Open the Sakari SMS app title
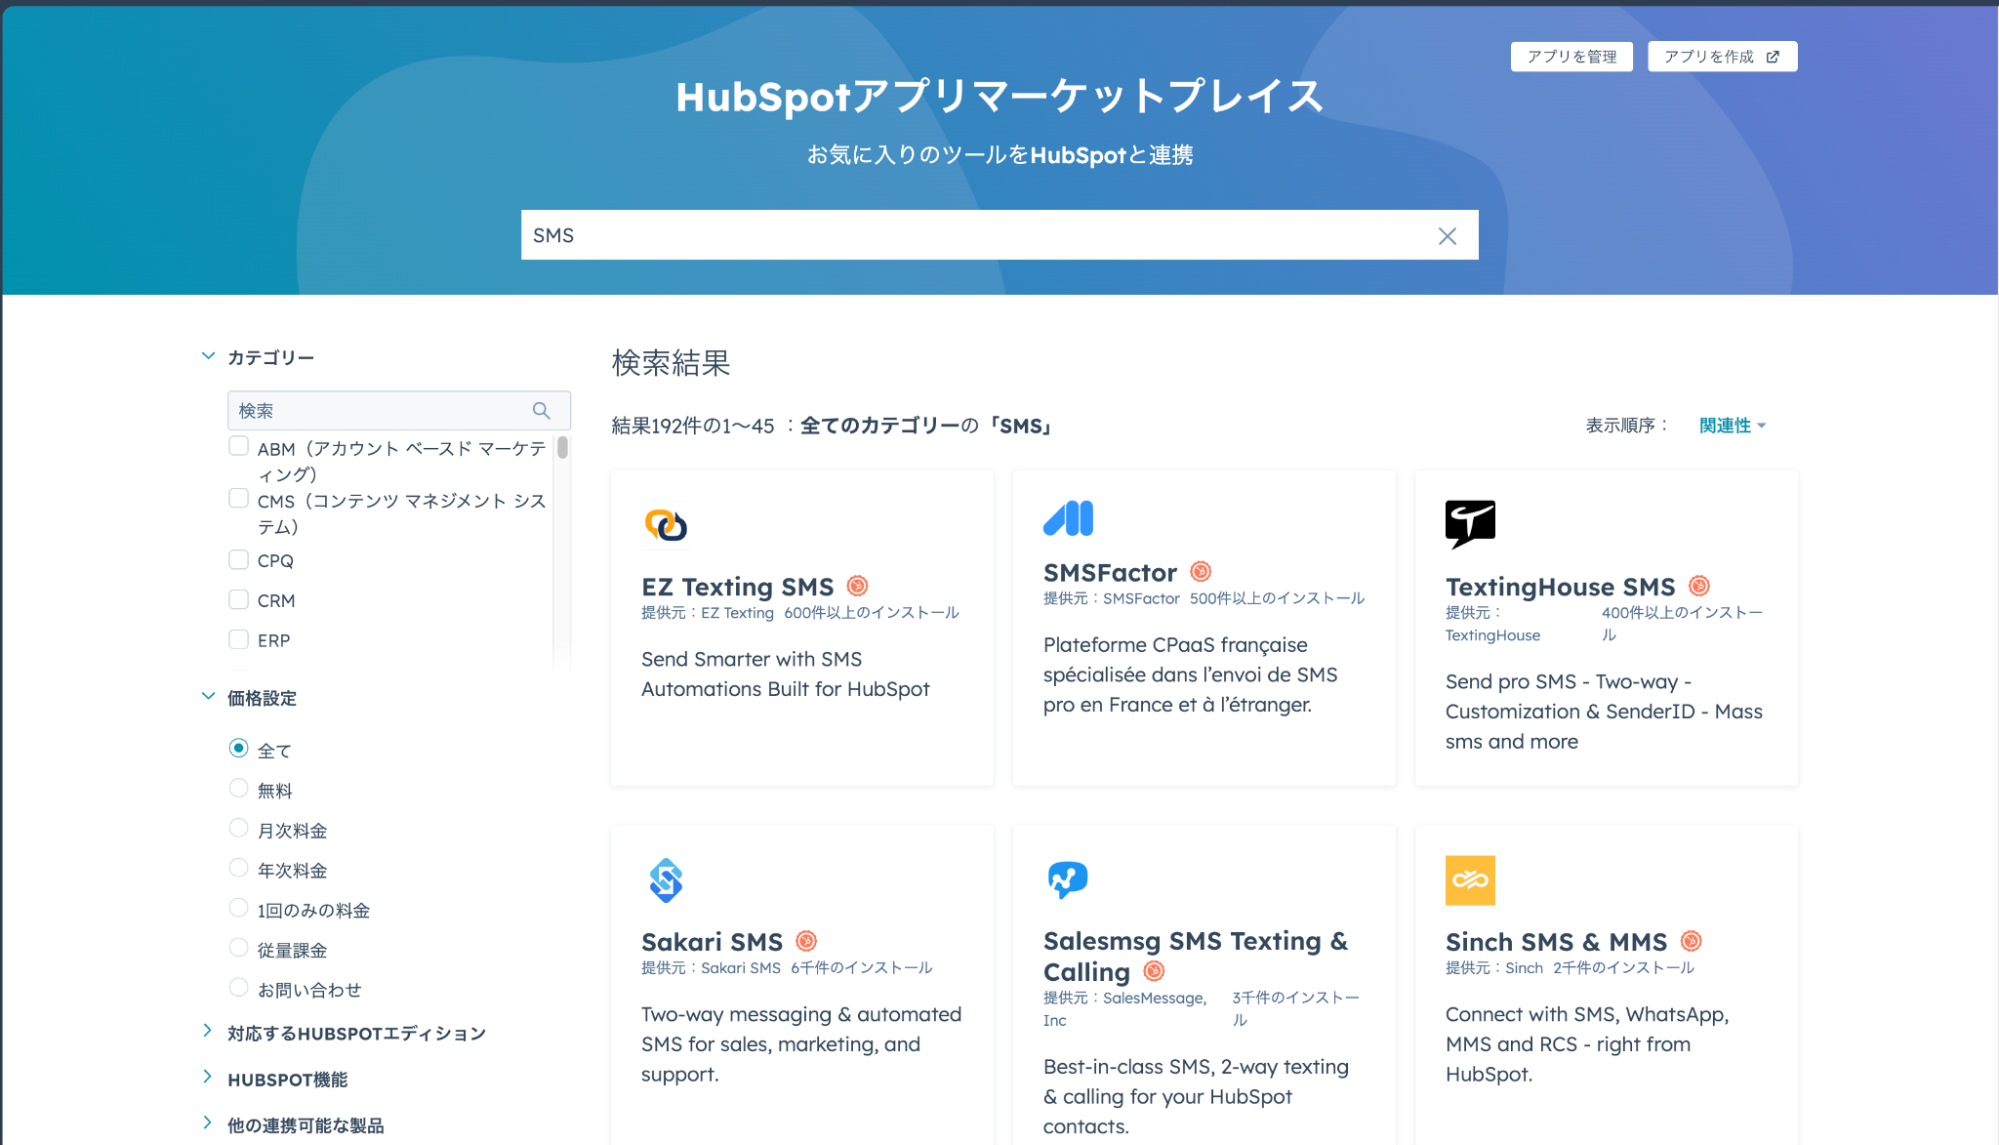Viewport: 1999px width, 1145px height. [x=712, y=942]
